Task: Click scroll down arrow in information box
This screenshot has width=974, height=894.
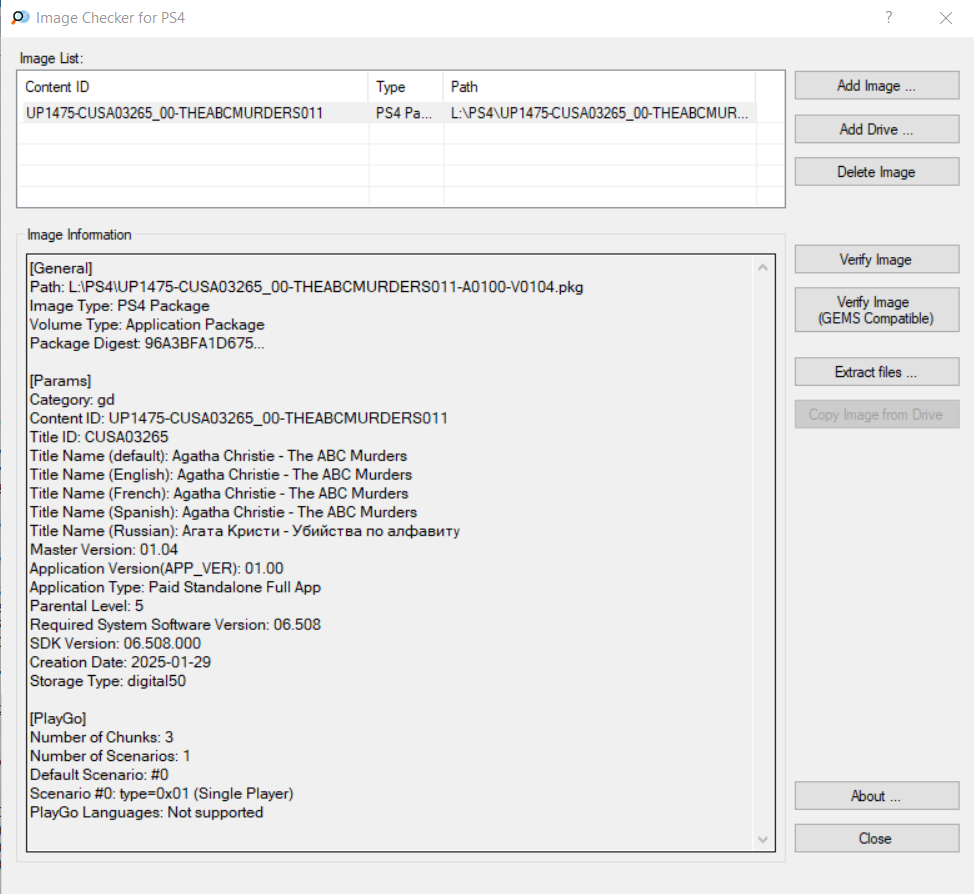Action: [763, 840]
